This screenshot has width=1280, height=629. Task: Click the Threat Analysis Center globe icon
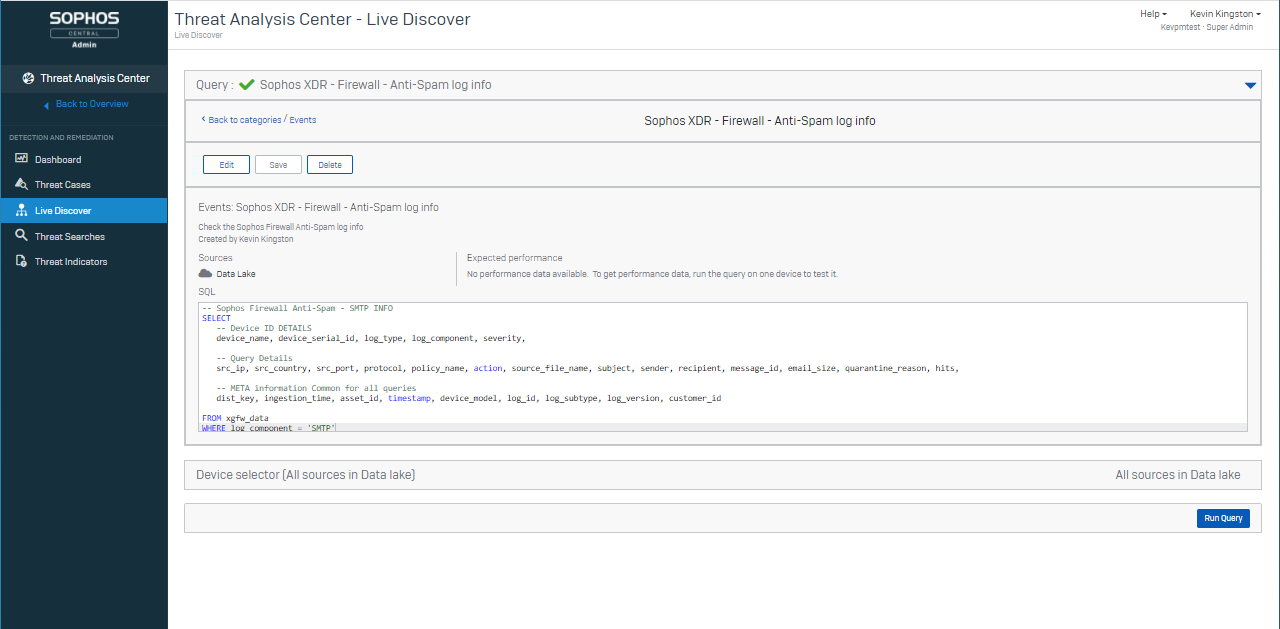click(x=28, y=78)
